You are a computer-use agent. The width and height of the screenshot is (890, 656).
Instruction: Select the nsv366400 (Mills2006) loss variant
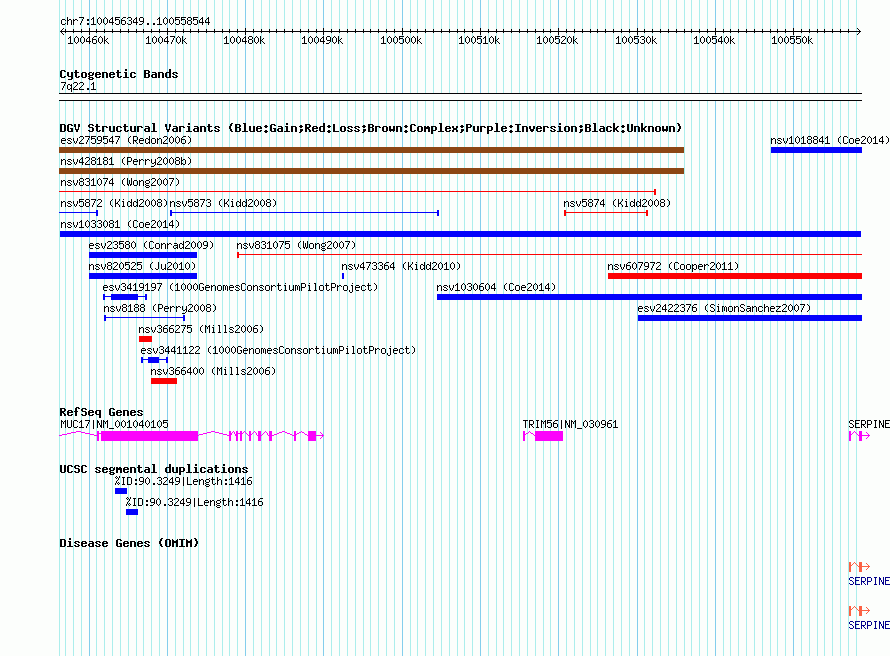pos(164,381)
